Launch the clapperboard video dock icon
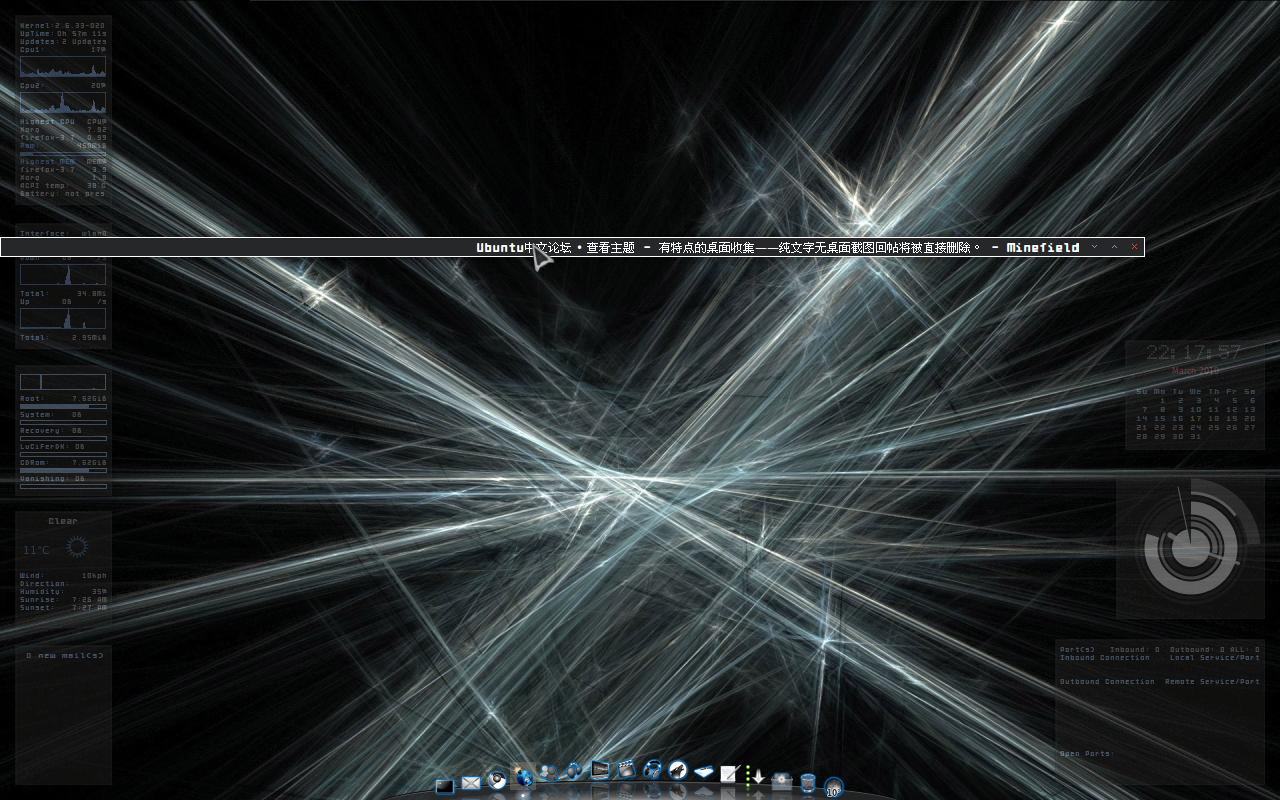Image resolution: width=1280 pixels, height=800 pixels. coord(626,770)
